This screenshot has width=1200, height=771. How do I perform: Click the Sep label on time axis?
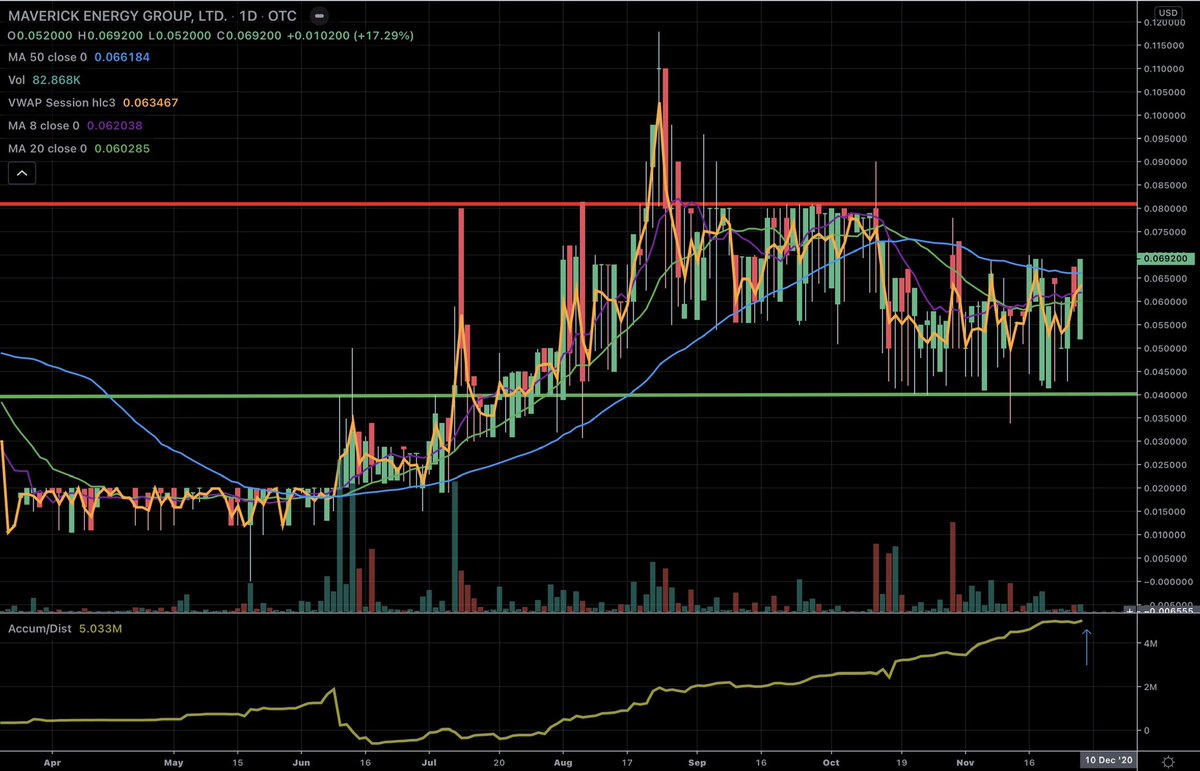click(x=699, y=760)
